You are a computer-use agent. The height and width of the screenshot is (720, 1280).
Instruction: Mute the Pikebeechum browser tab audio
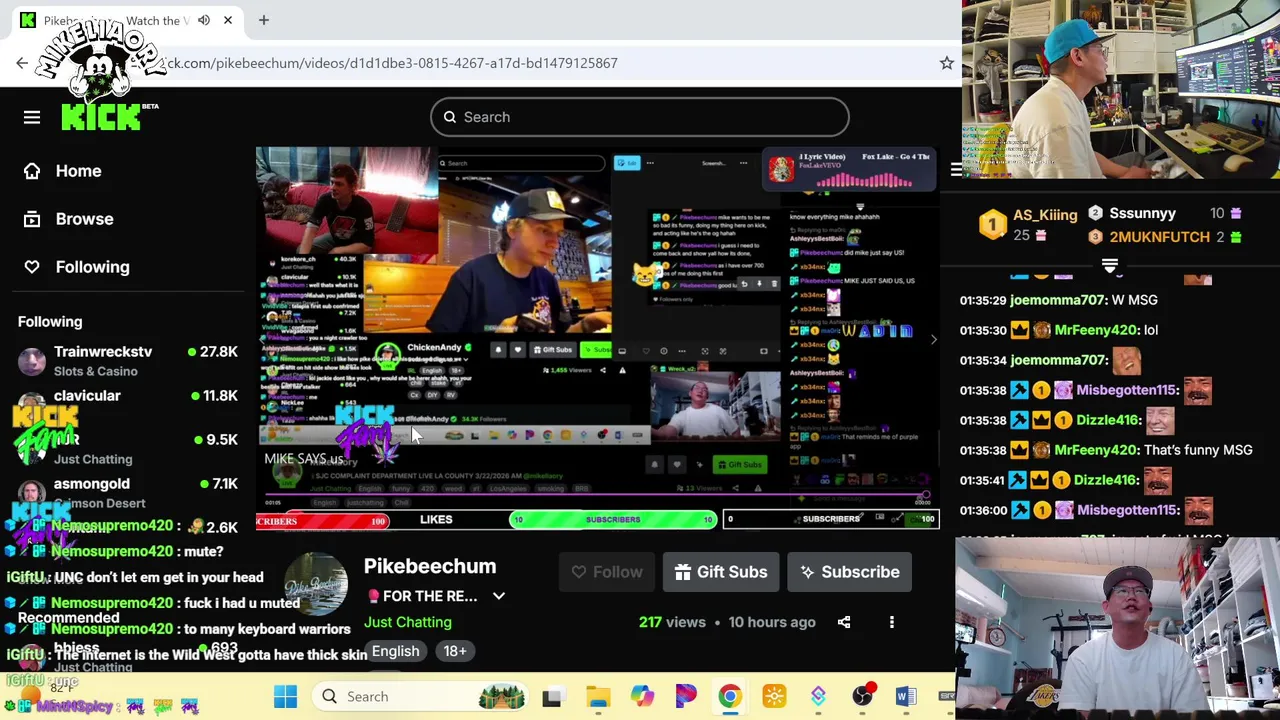click(204, 20)
